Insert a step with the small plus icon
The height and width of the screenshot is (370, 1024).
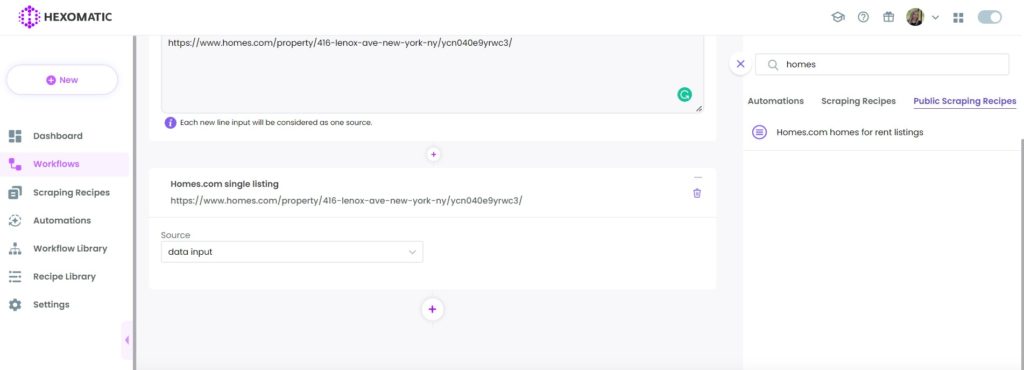(433, 155)
